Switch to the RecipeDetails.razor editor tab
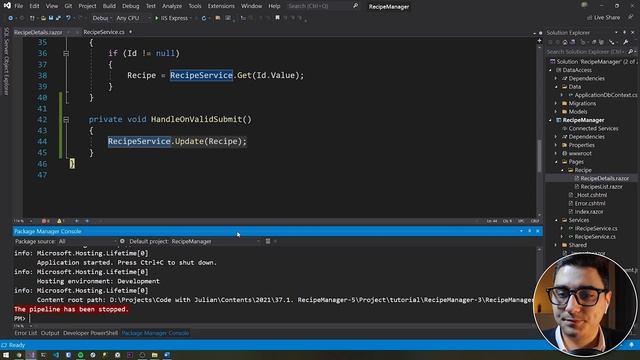Image resolution: width=640 pixels, height=360 pixels. 38,32
